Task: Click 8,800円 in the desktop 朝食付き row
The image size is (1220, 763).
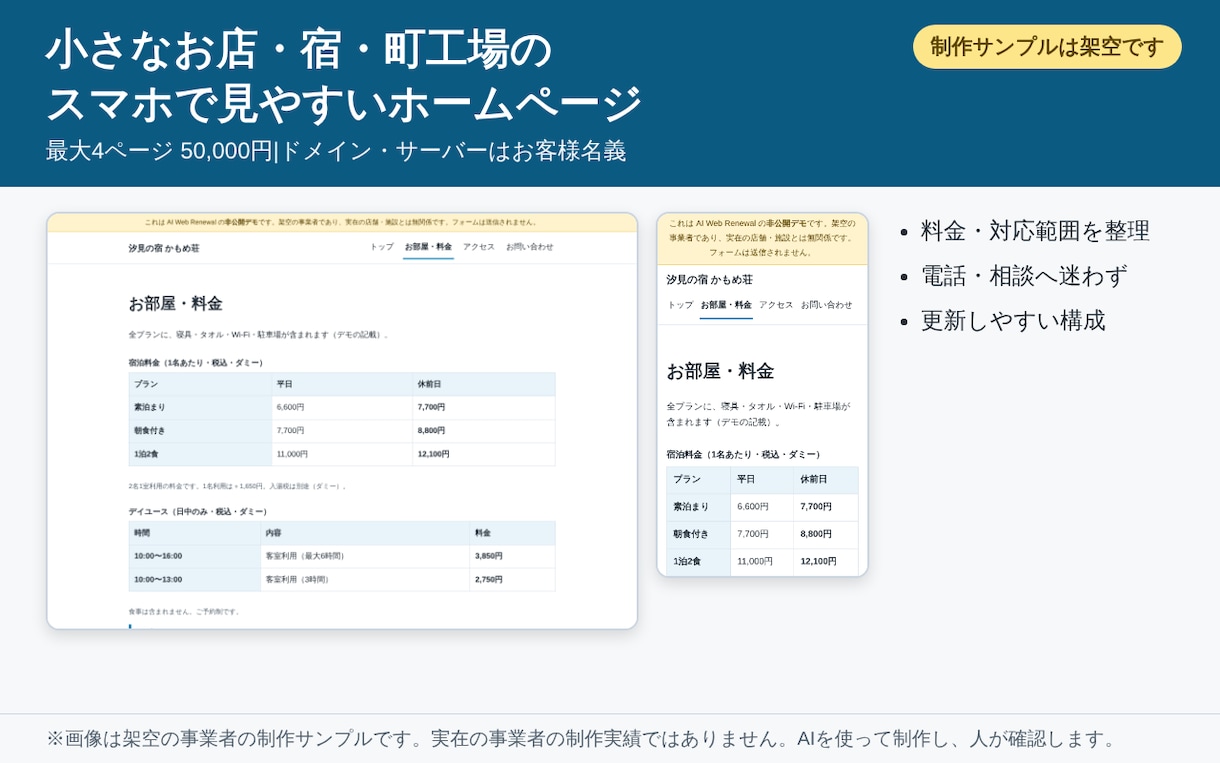Action: (x=431, y=430)
